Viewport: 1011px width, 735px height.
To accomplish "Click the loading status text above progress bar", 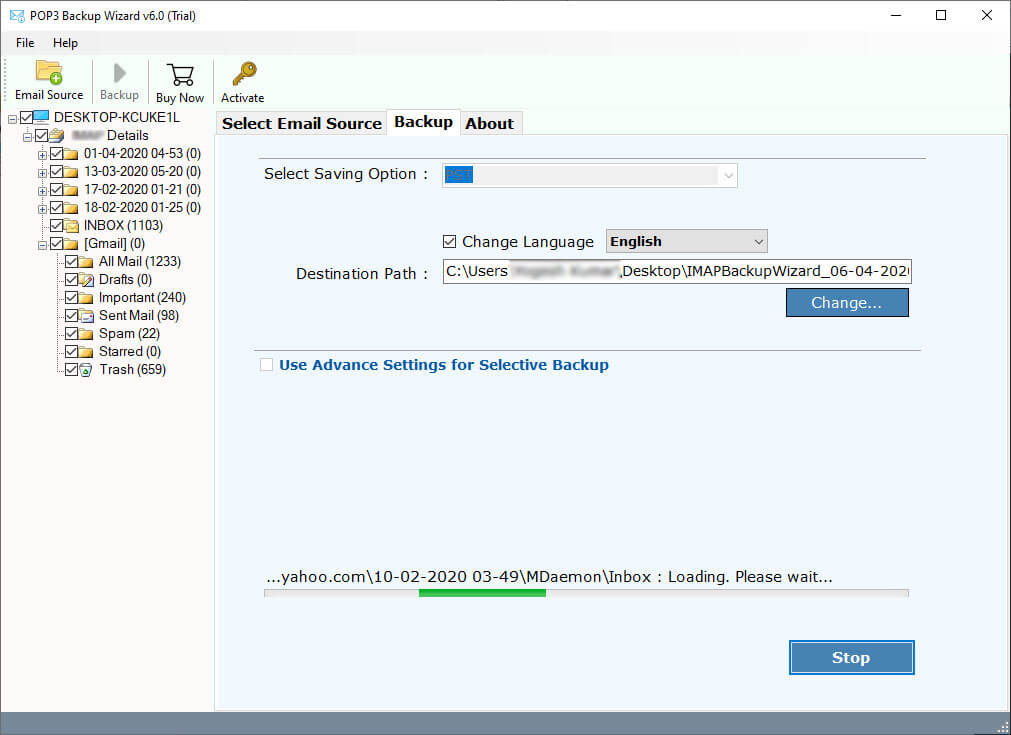I will click(549, 576).
